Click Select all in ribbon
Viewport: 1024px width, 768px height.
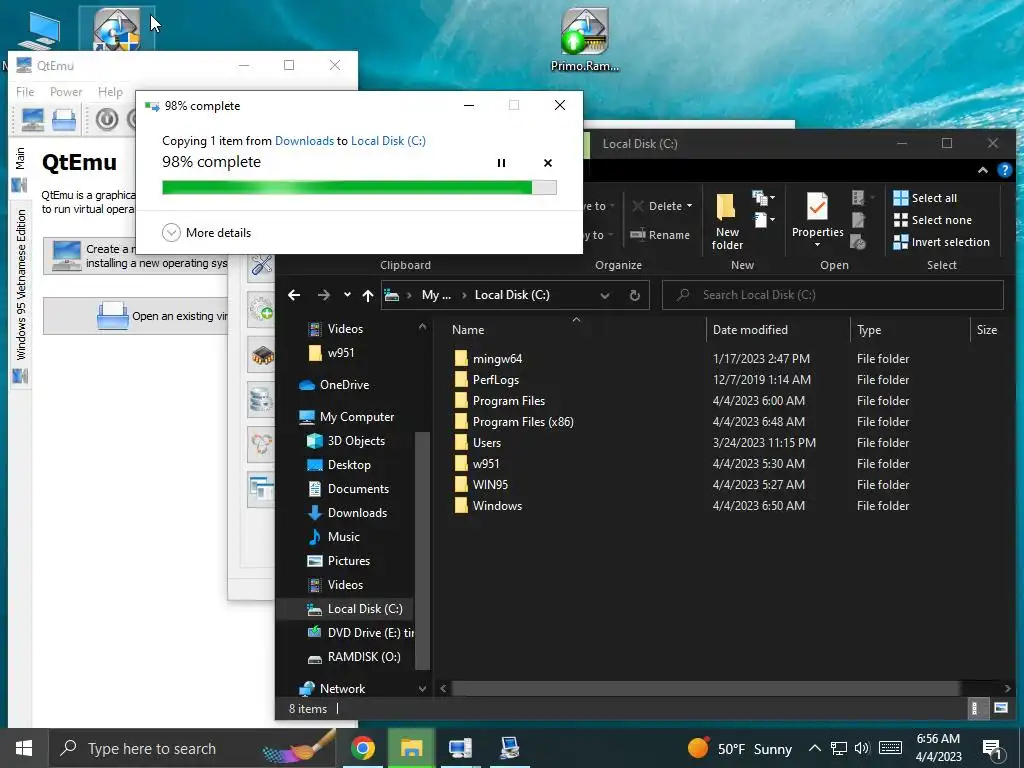[x=925, y=198]
